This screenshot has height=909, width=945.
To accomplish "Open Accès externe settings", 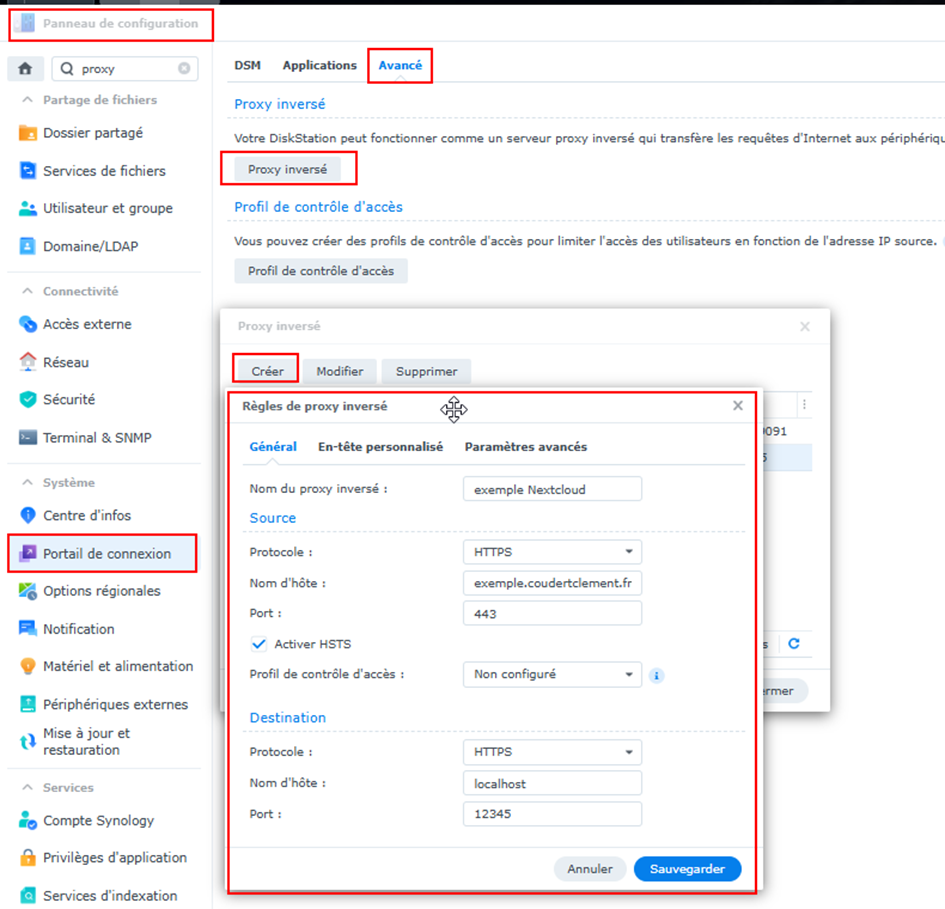I will click(x=87, y=324).
